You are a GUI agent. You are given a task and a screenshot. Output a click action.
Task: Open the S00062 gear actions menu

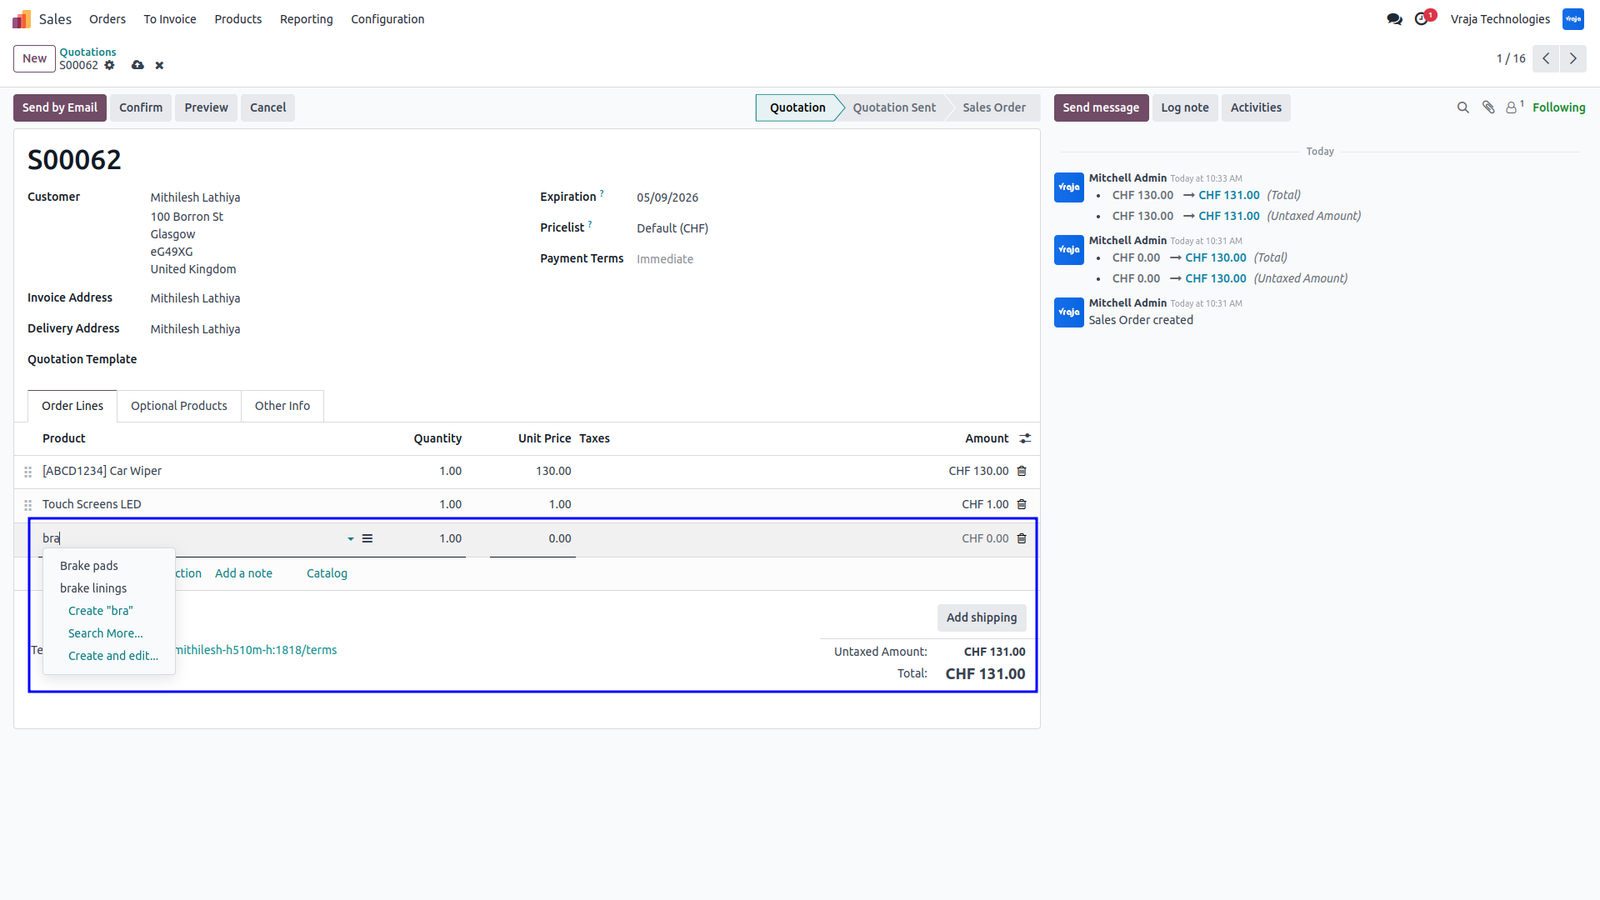tap(110, 66)
